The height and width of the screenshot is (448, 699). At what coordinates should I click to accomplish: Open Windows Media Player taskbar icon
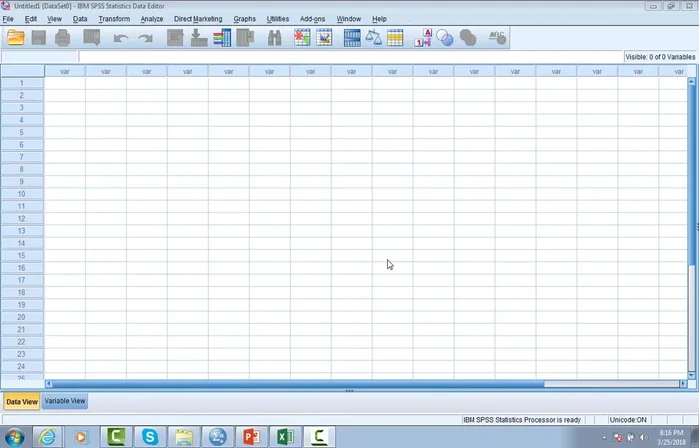(x=81, y=437)
